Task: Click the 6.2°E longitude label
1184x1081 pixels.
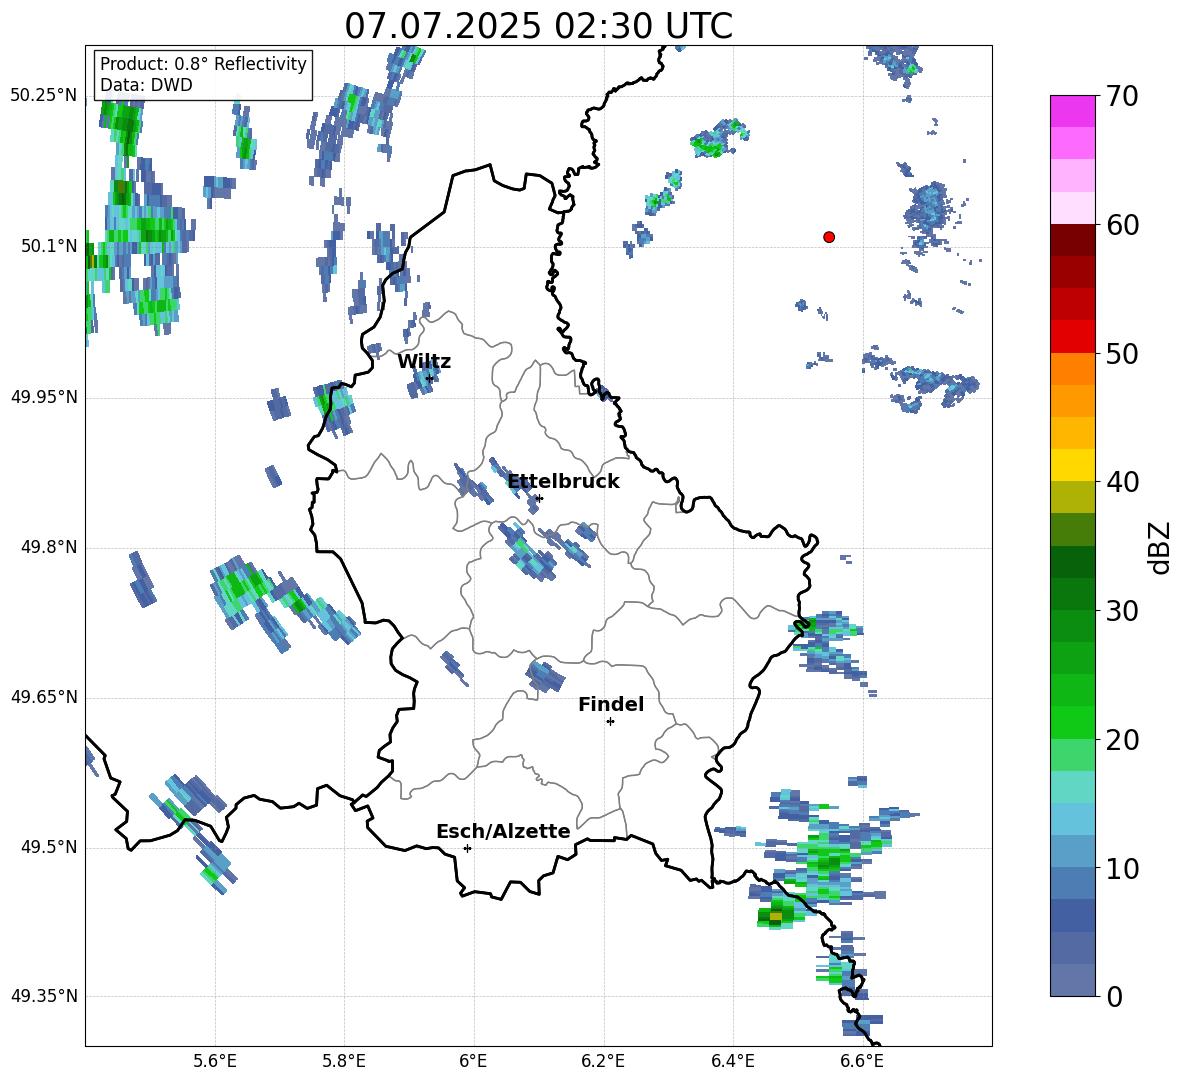Action: coord(603,1062)
